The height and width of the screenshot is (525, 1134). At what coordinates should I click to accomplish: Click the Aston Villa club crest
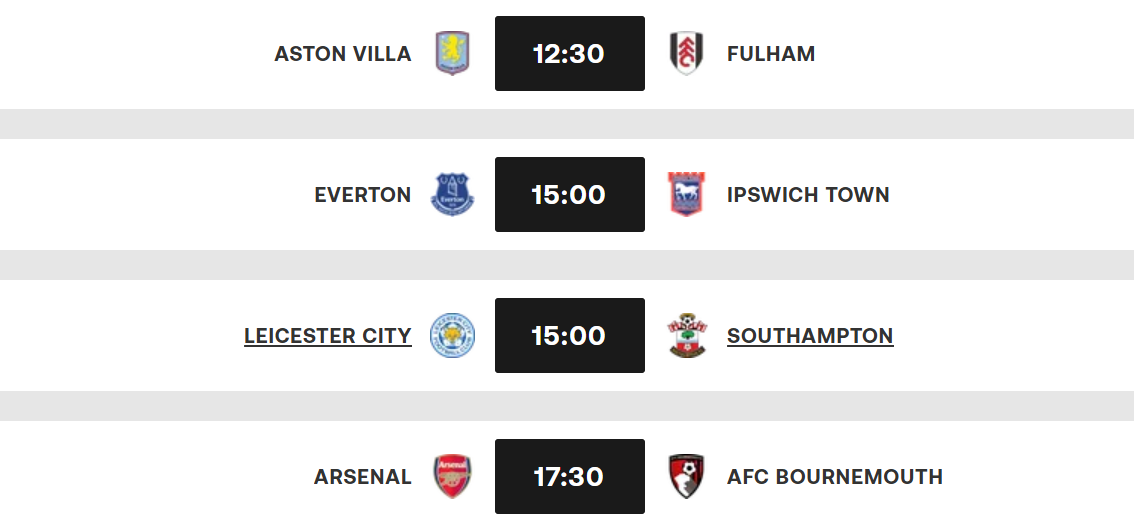point(452,54)
